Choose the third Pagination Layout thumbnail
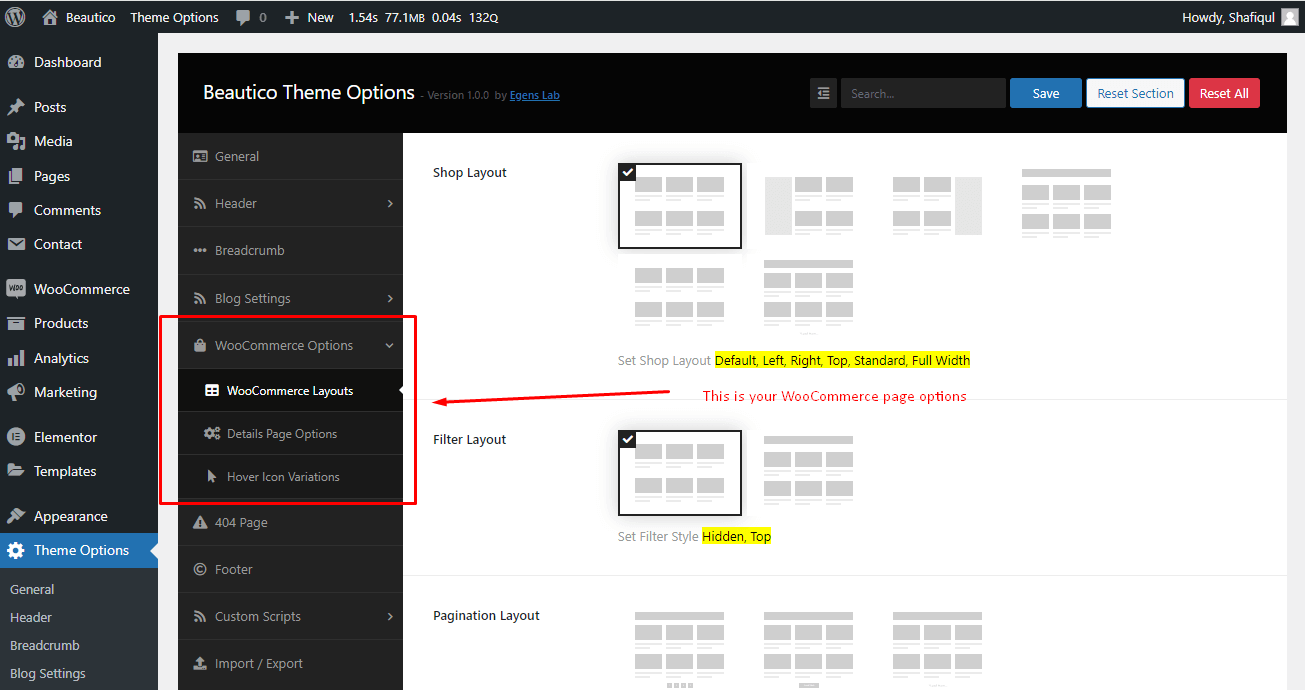Screen dimensions: 1305x690 click(937, 650)
